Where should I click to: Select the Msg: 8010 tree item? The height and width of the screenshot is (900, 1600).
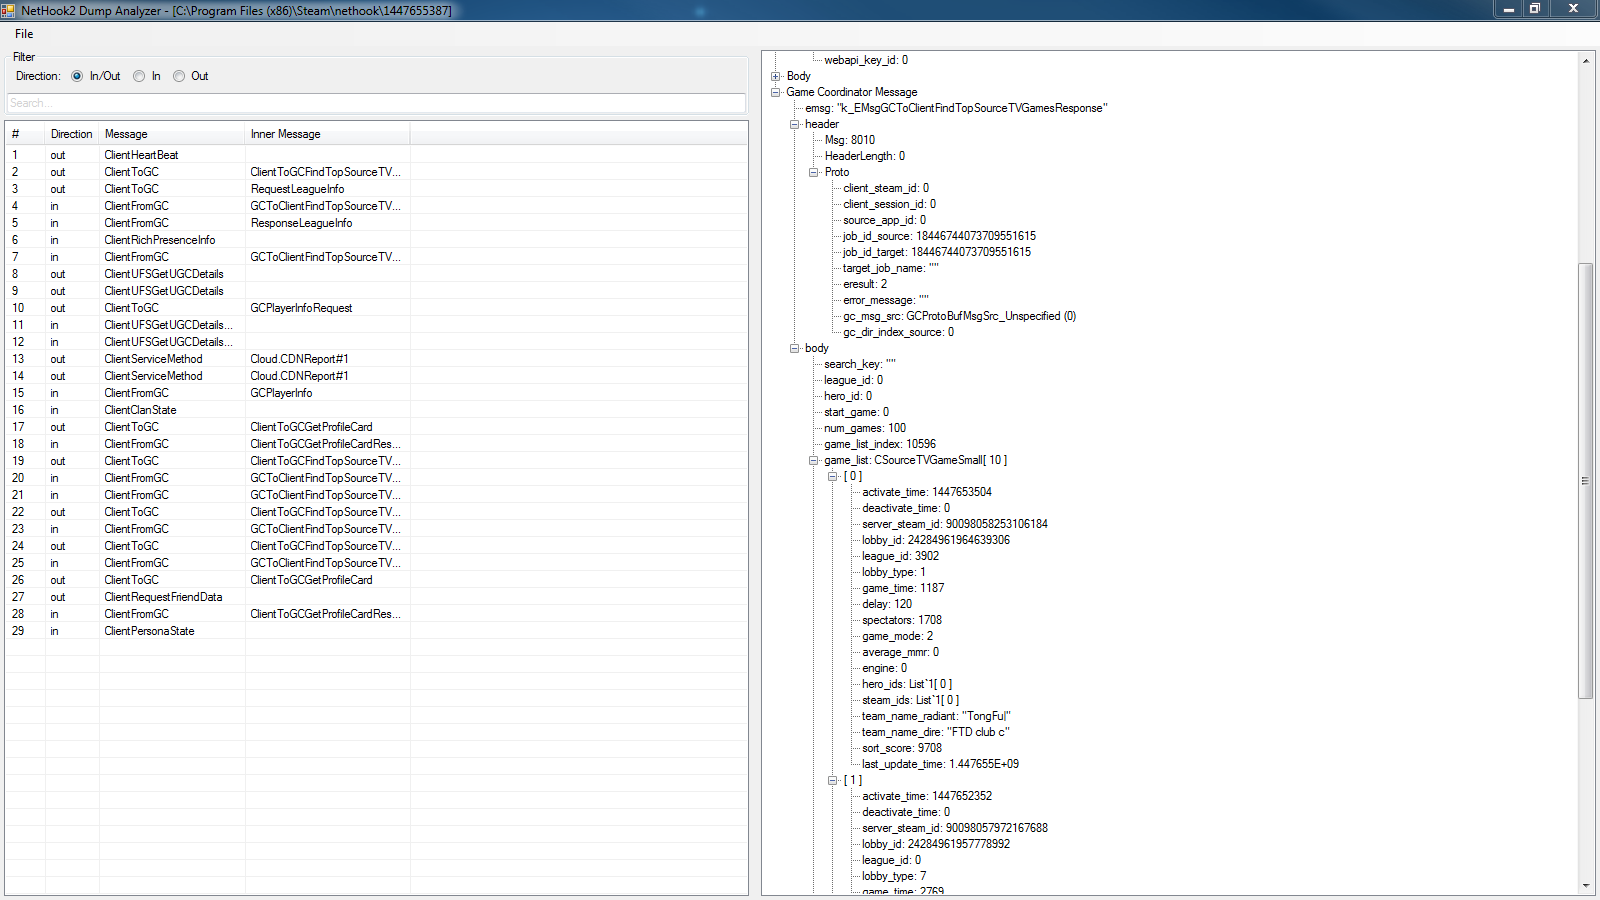tap(849, 140)
